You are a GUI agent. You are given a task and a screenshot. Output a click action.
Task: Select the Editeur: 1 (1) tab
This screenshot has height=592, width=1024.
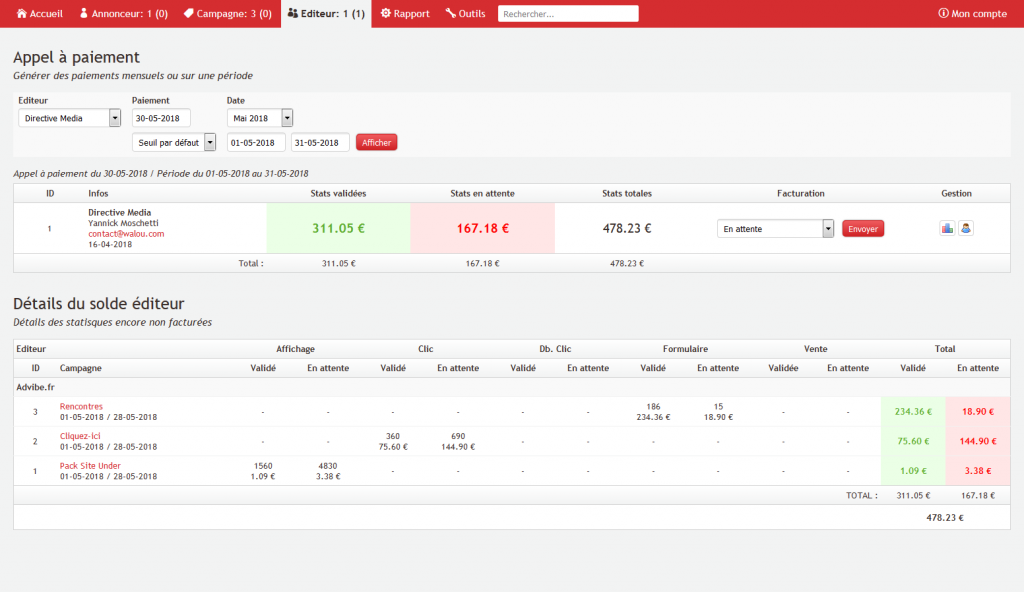click(326, 13)
